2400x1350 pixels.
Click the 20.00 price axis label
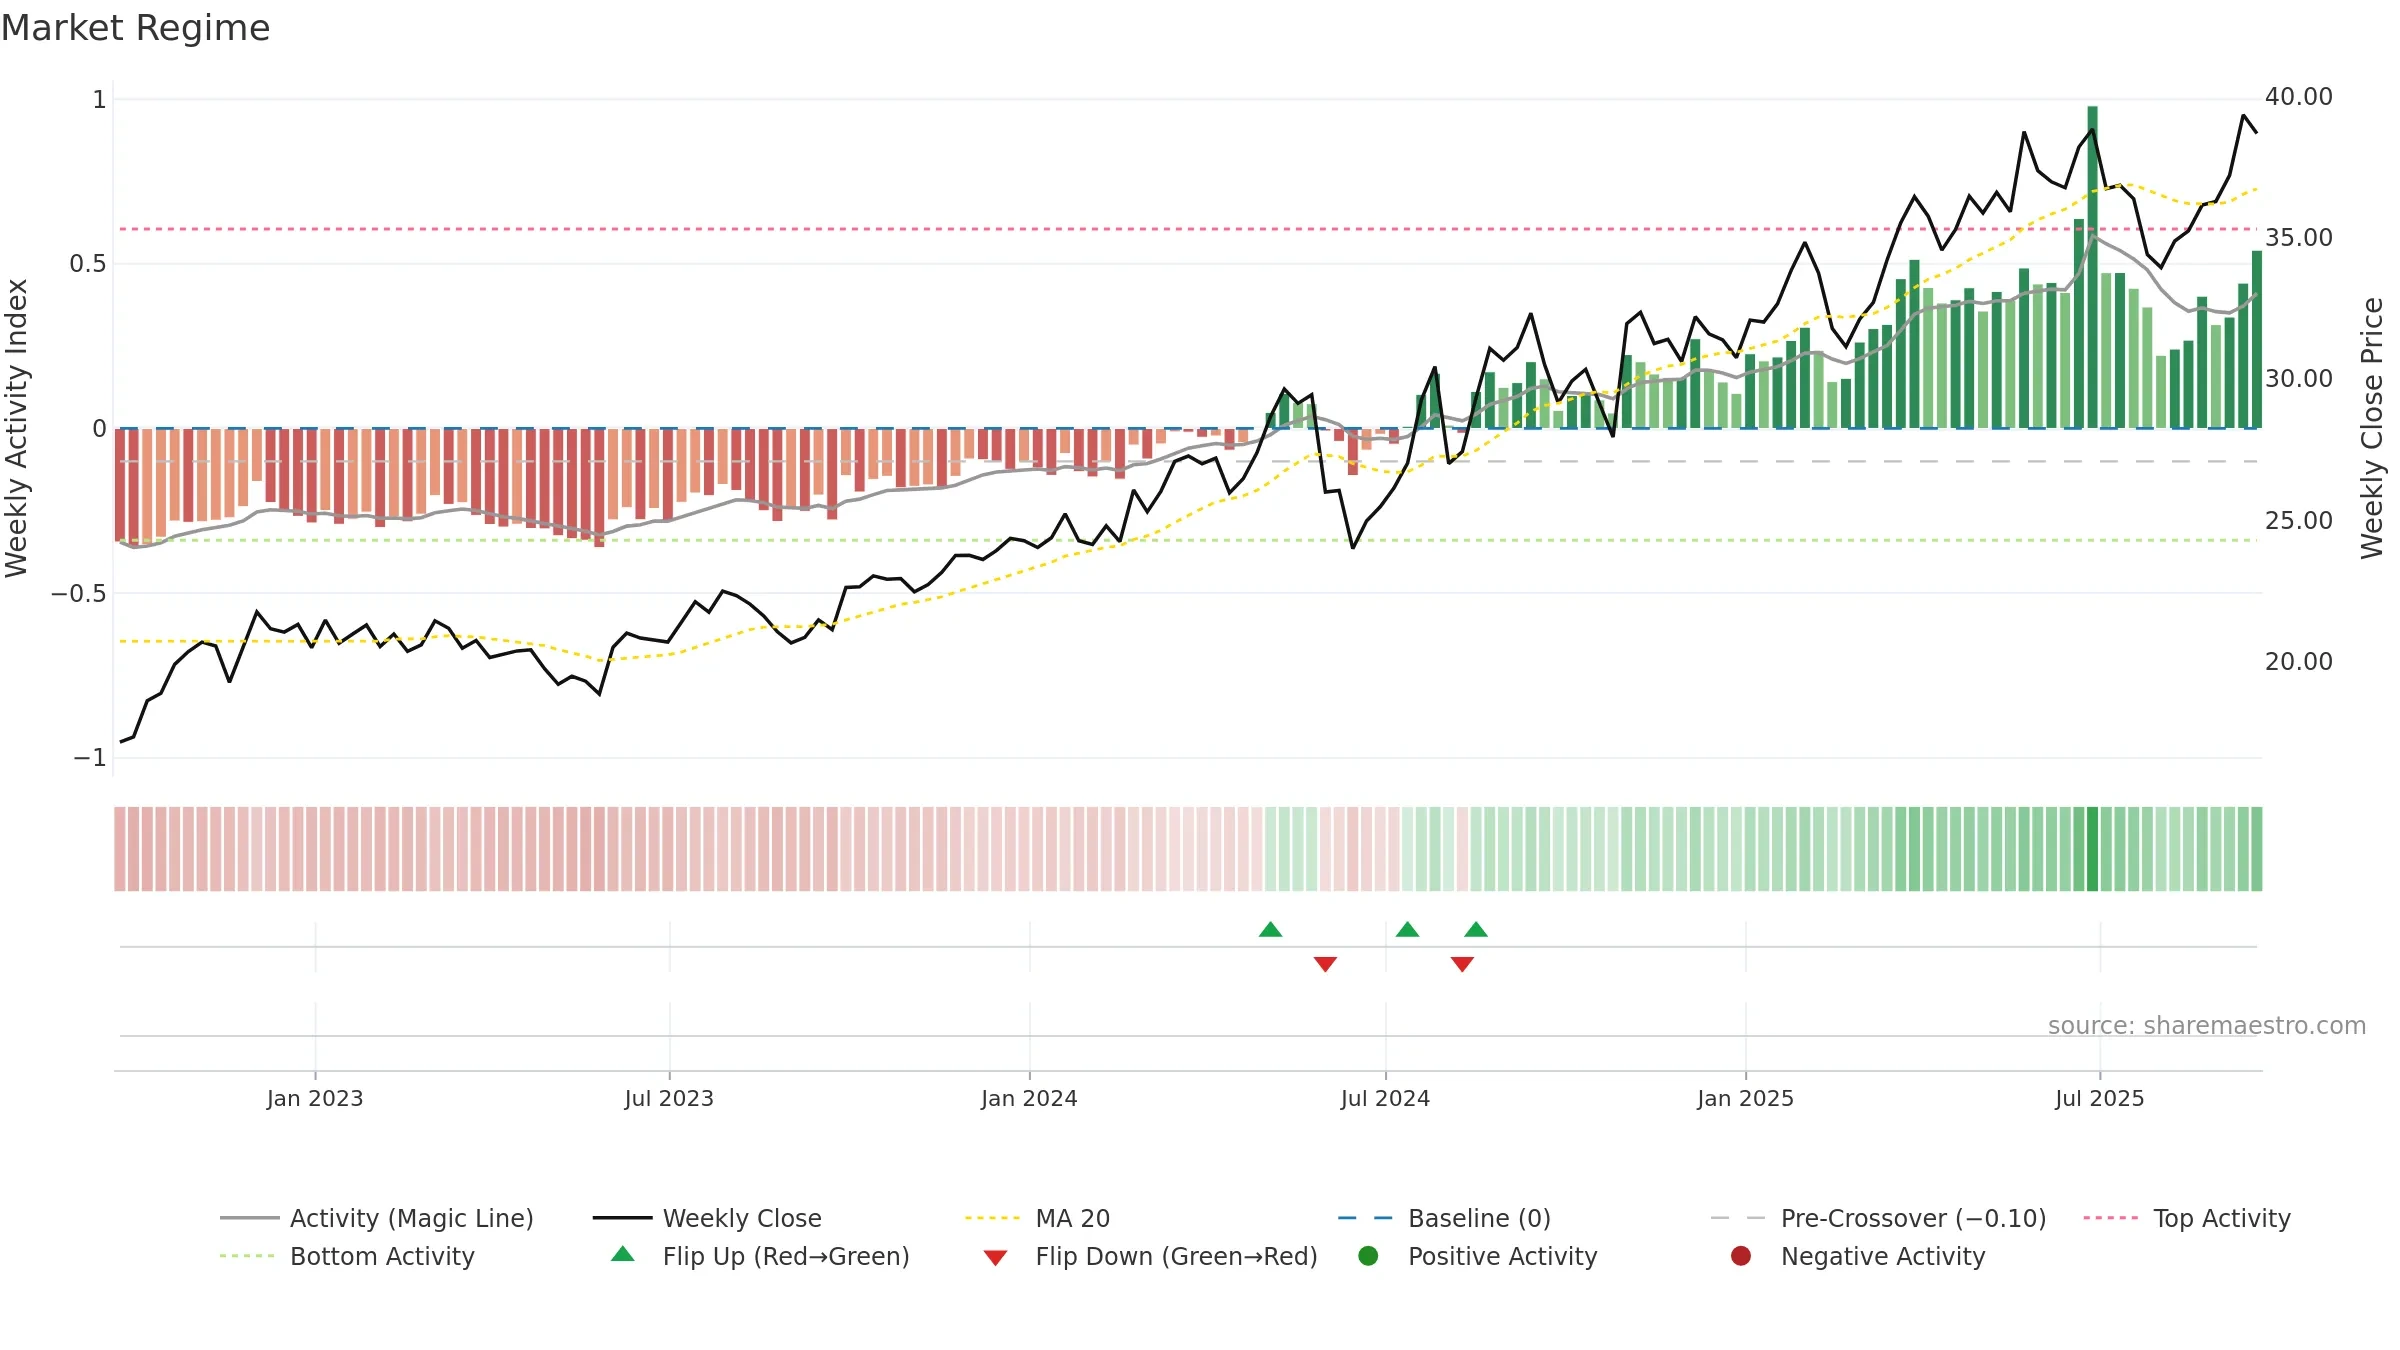click(x=2299, y=662)
